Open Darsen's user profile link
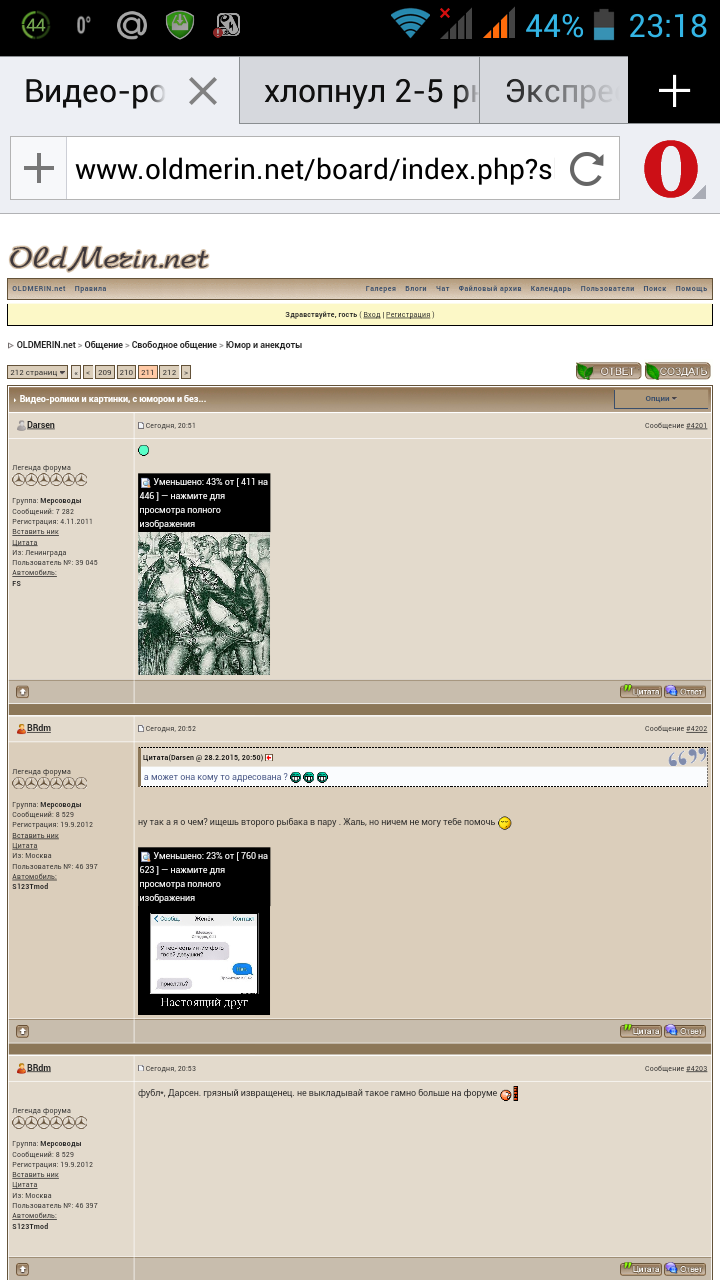 pos(41,425)
